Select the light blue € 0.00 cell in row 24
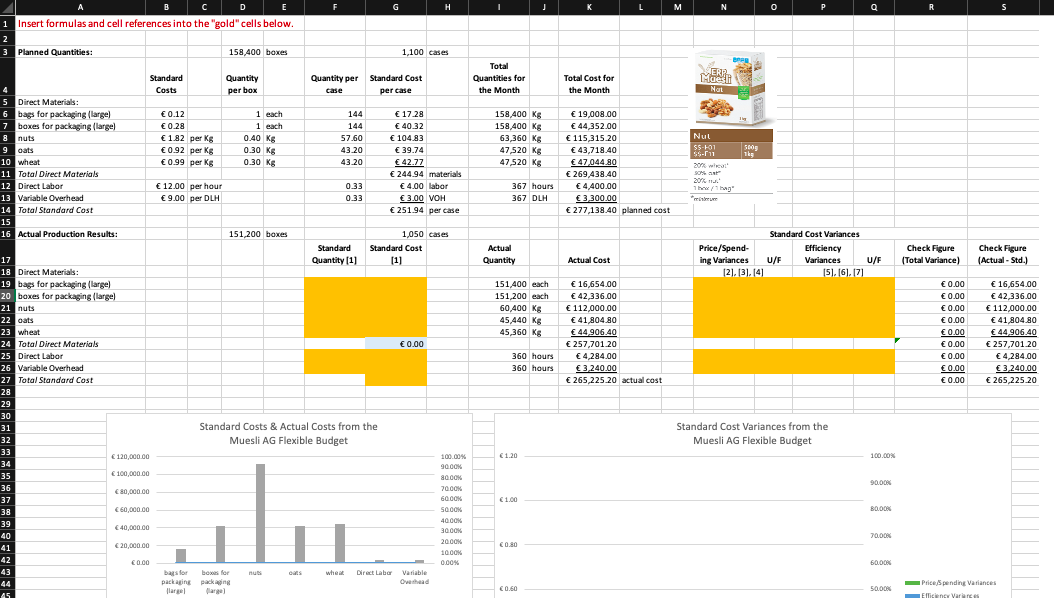 tap(396, 344)
